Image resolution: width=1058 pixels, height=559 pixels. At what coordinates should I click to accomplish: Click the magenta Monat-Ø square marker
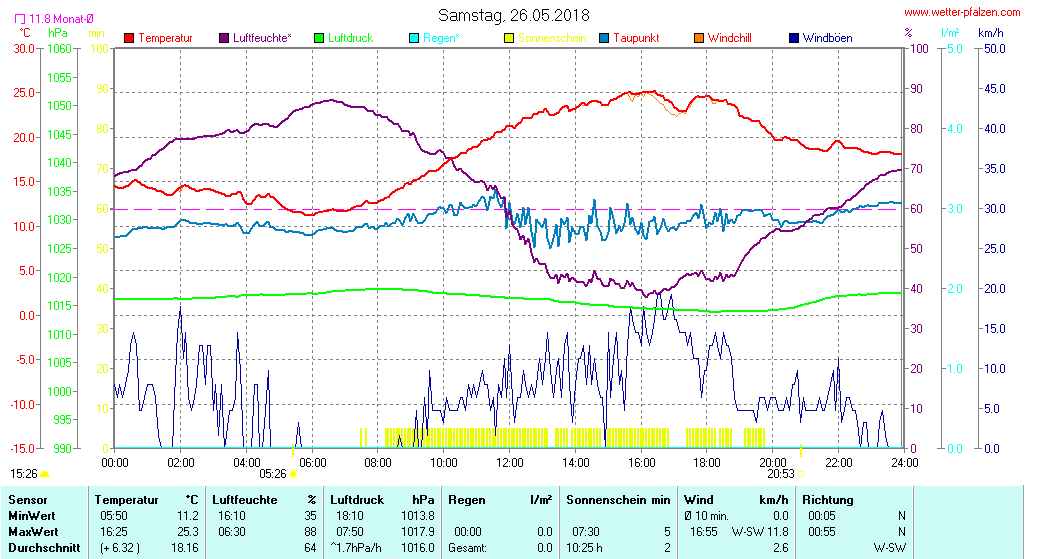coord(20,19)
